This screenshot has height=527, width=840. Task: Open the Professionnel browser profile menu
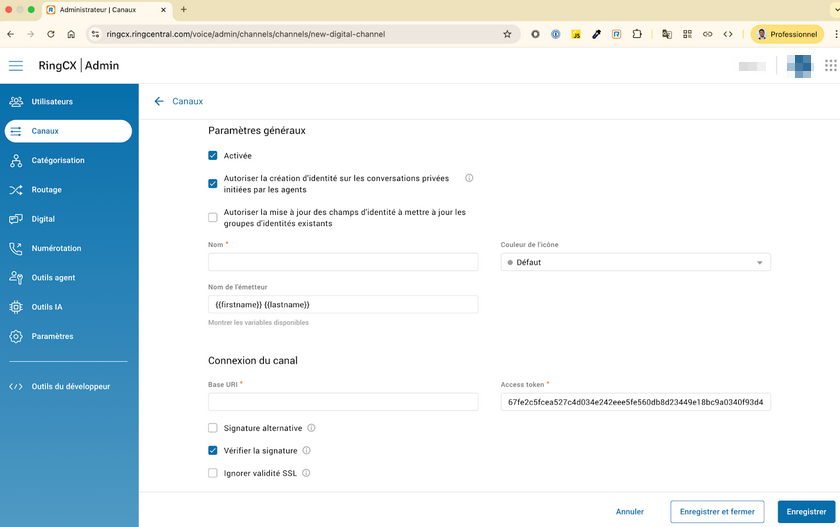(786, 34)
